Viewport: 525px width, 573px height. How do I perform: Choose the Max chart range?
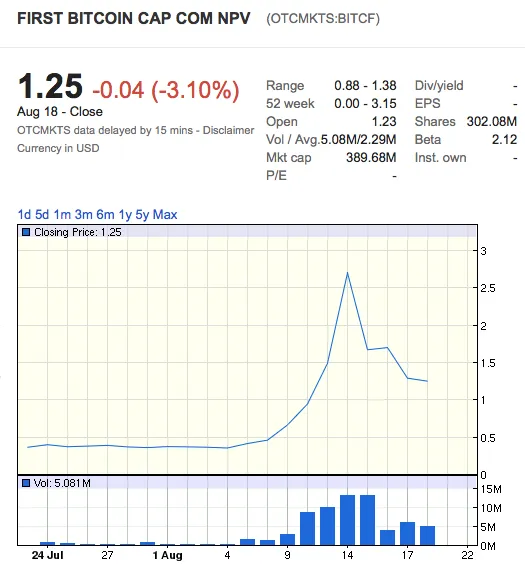point(165,215)
